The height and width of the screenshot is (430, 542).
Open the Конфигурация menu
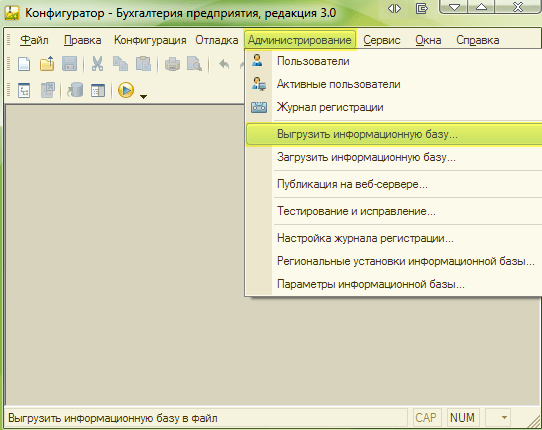pos(150,40)
